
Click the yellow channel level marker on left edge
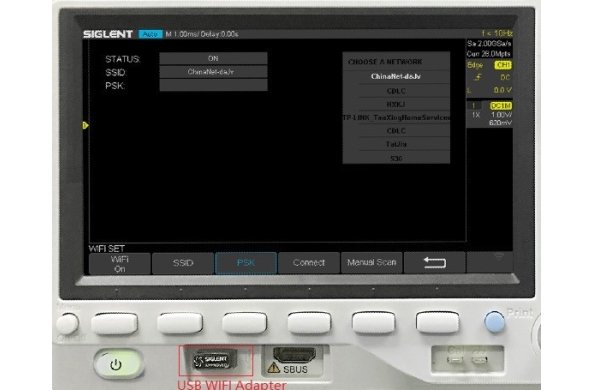(86, 125)
